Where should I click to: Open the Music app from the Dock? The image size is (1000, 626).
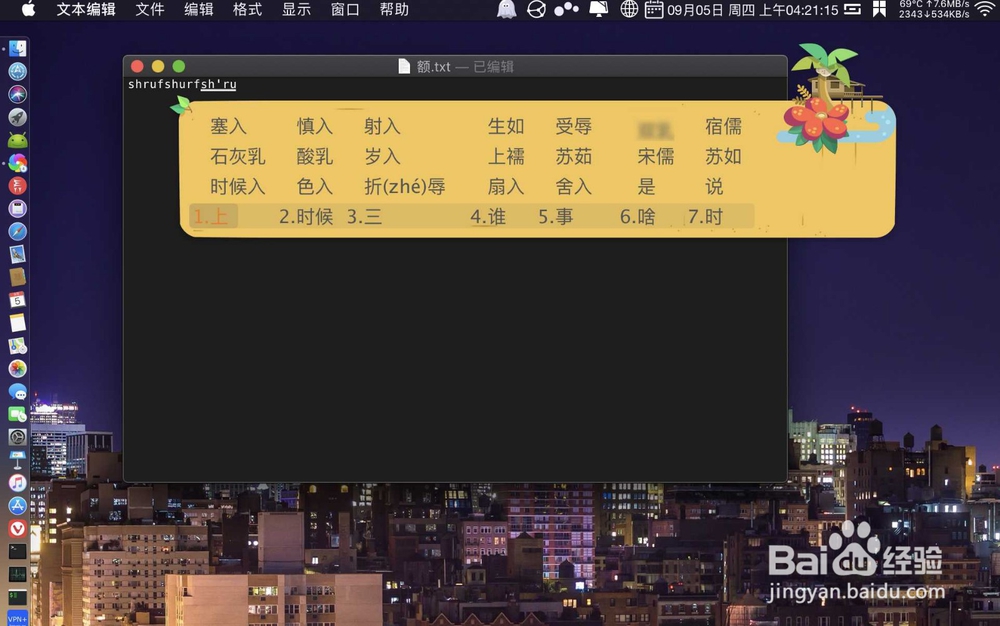pyautogui.click(x=17, y=485)
